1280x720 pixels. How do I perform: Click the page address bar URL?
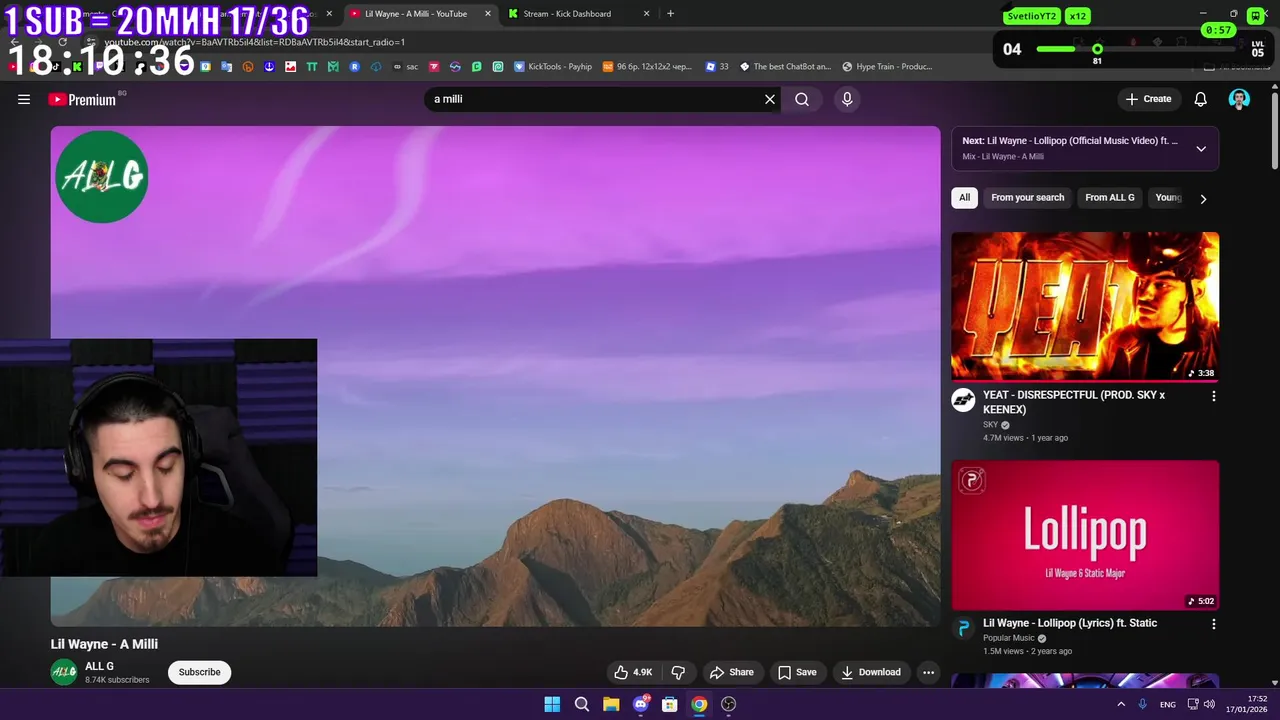pos(255,42)
